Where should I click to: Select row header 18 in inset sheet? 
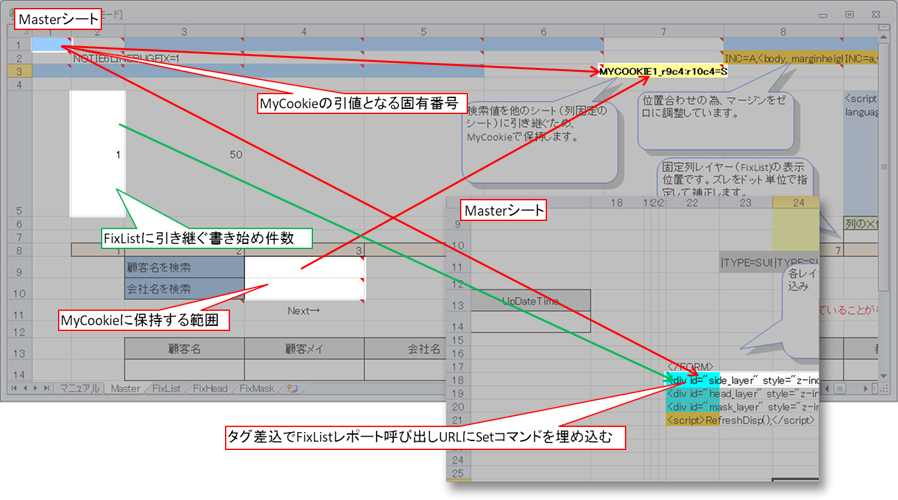[x=458, y=380]
